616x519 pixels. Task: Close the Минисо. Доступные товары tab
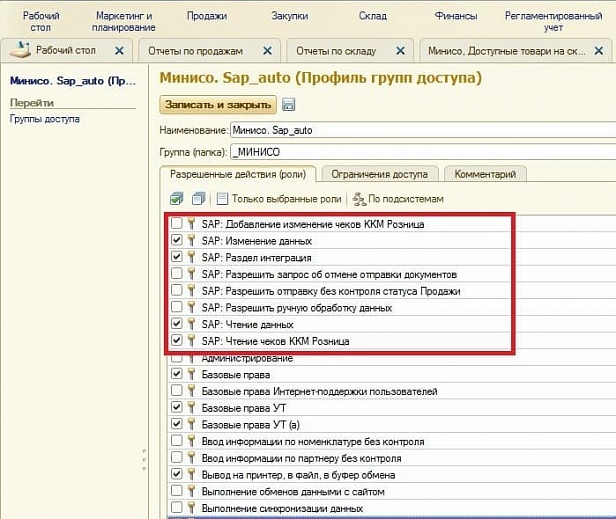coord(599,51)
